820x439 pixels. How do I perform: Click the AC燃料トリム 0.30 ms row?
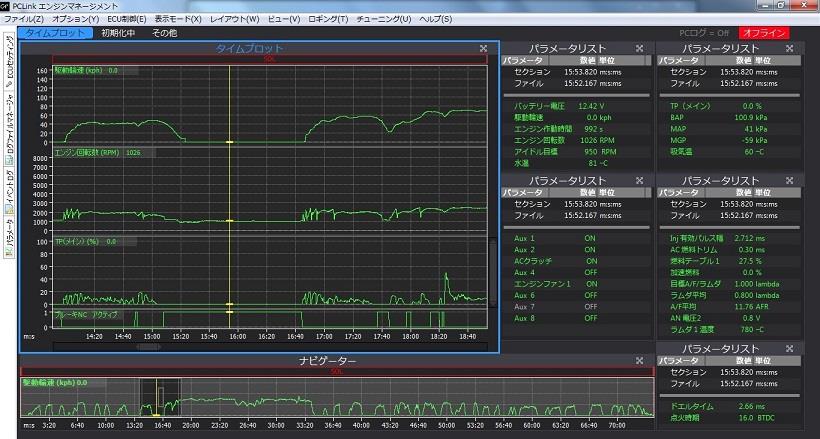[730, 250]
